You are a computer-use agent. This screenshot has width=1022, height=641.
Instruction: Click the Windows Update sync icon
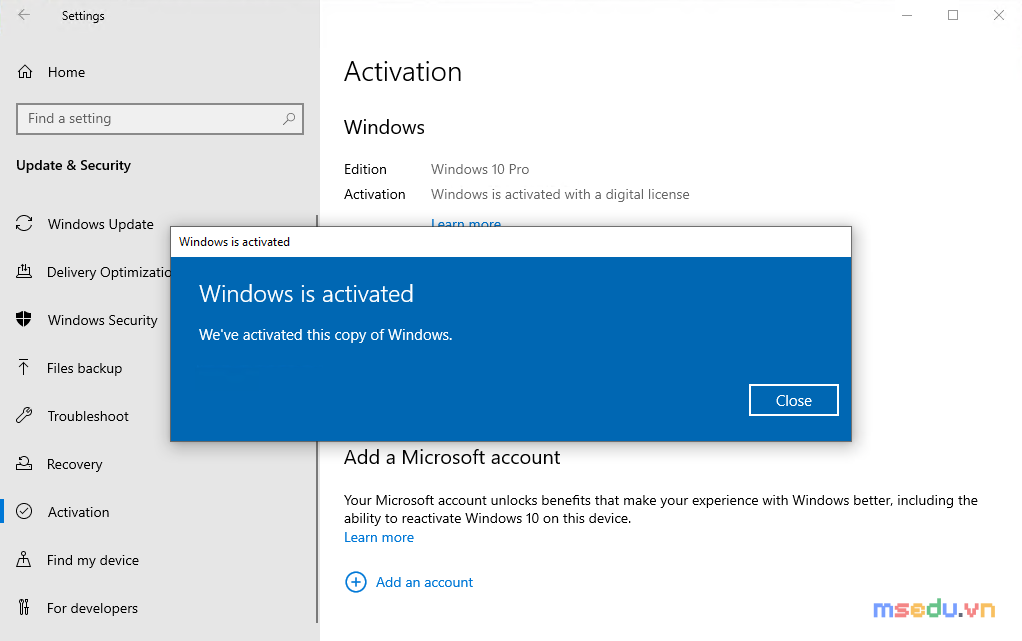(24, 224)
